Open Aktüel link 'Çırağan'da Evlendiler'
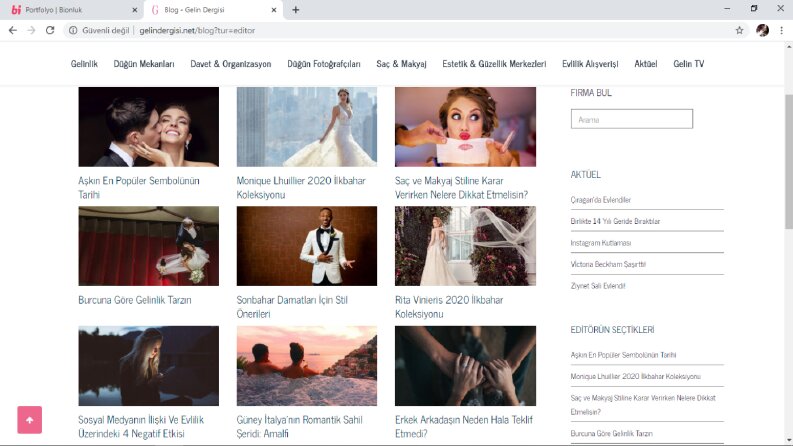 point(600,200)
